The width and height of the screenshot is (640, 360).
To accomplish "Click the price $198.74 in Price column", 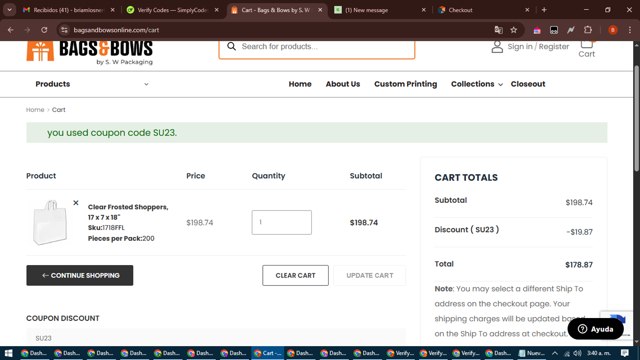I will pos(200,222).
